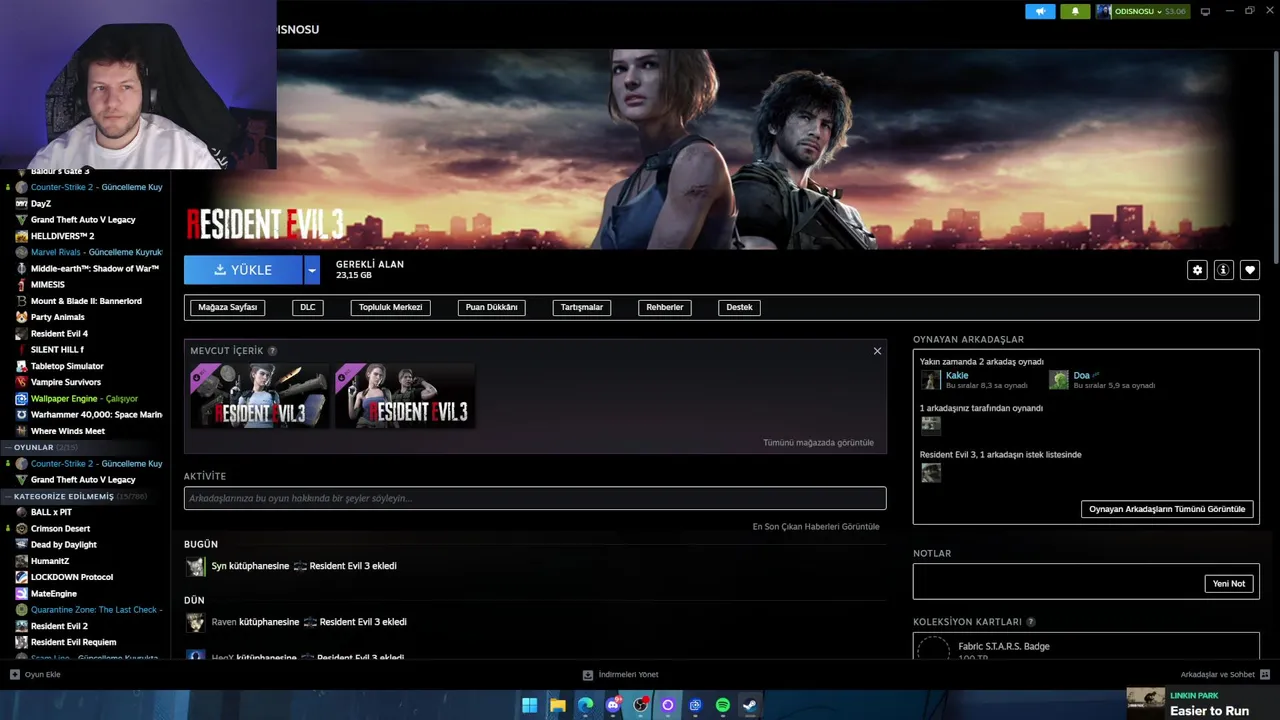
Task: Click the activity comment input field
Action: click(x=535, y=498)
